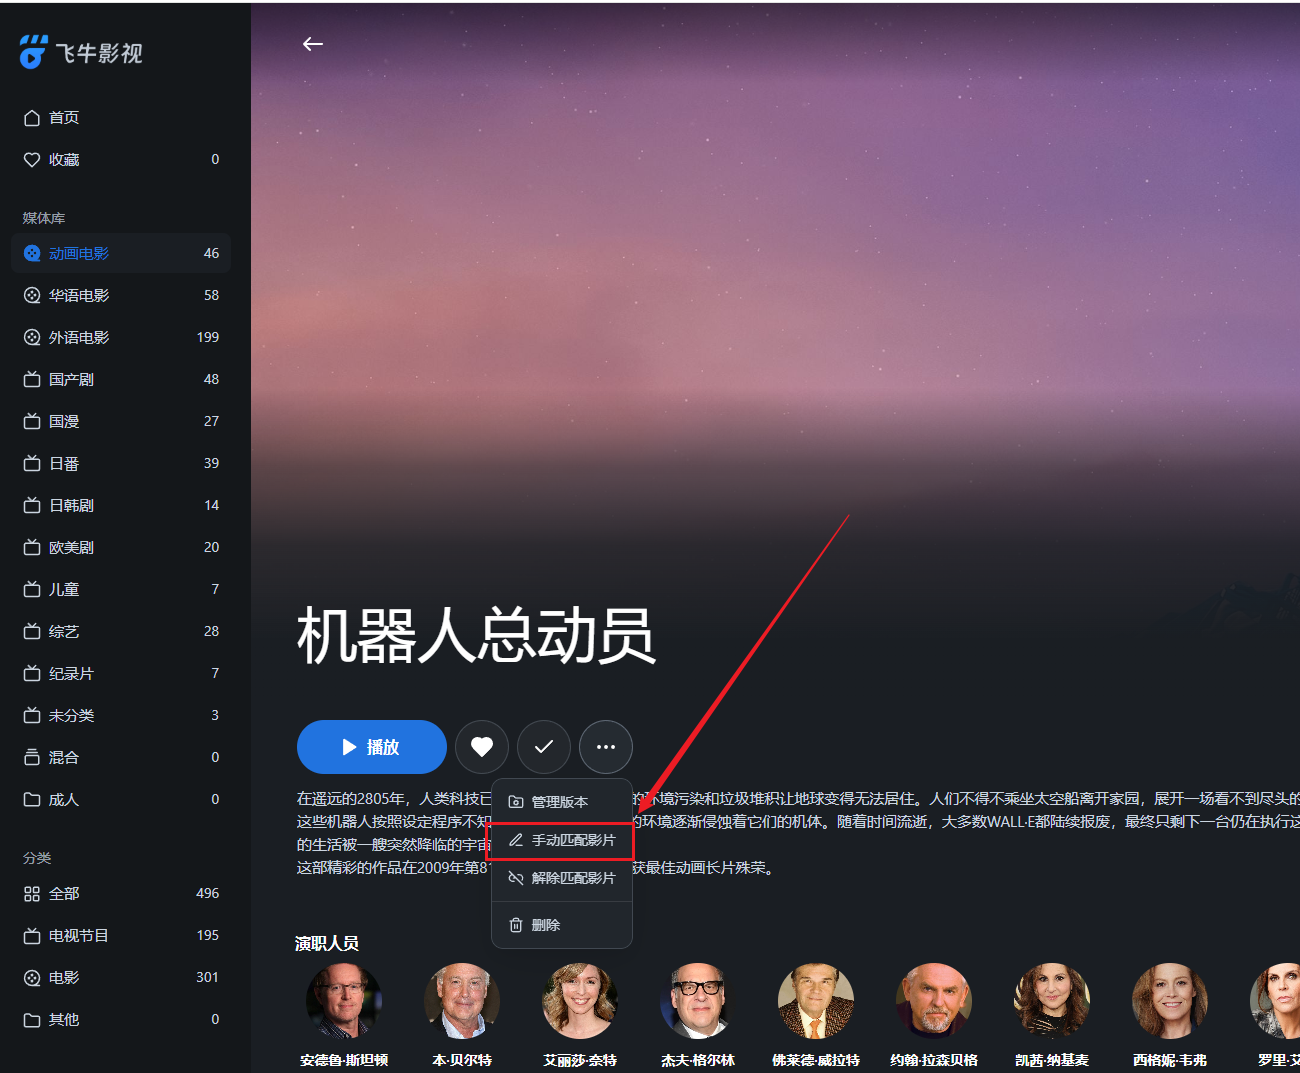This screenshot has height=1073, width=1300.
Task: Open cast photo of 杰夫·格尔林
Action: (x=698, y=1001)
